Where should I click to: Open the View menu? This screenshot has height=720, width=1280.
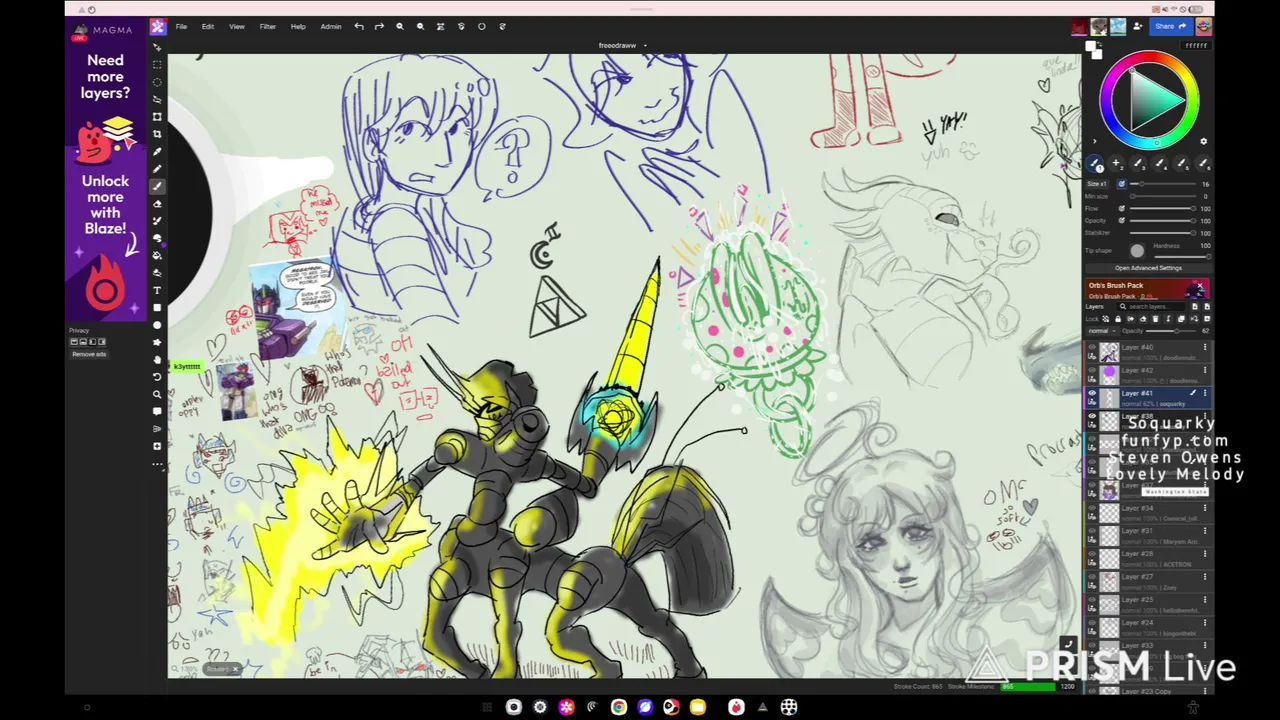[x=237, y=26]
